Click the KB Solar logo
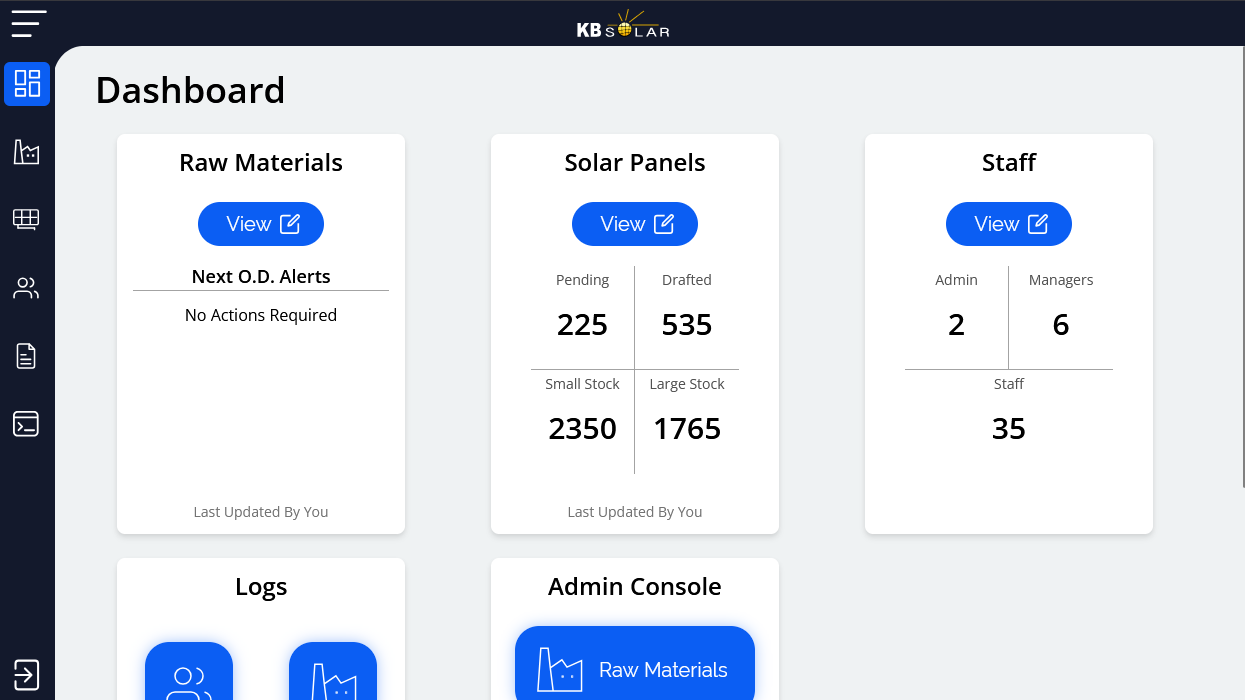The height and width of the screenshot is (700, 1245). [x=622, y=24]
